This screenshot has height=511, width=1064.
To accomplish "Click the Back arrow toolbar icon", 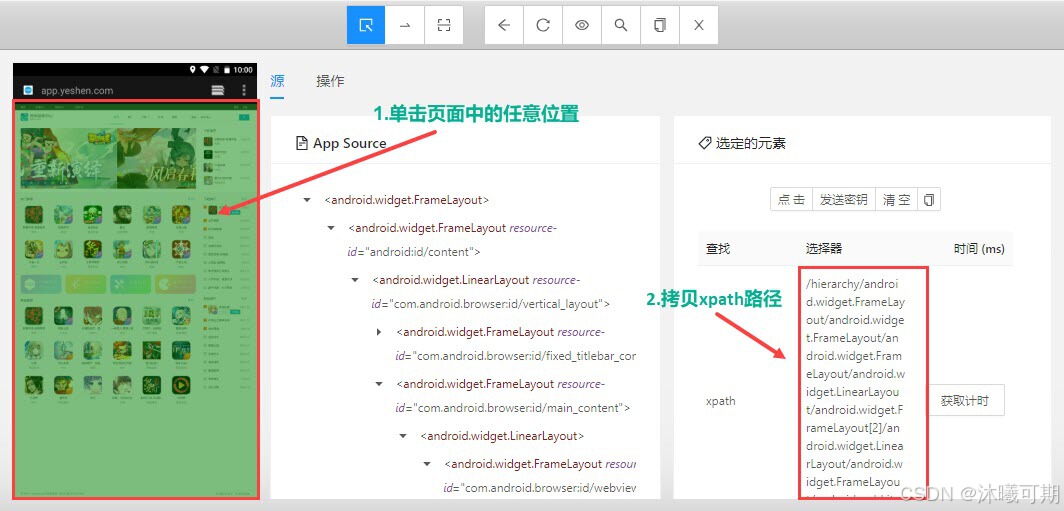I will 504,25.
